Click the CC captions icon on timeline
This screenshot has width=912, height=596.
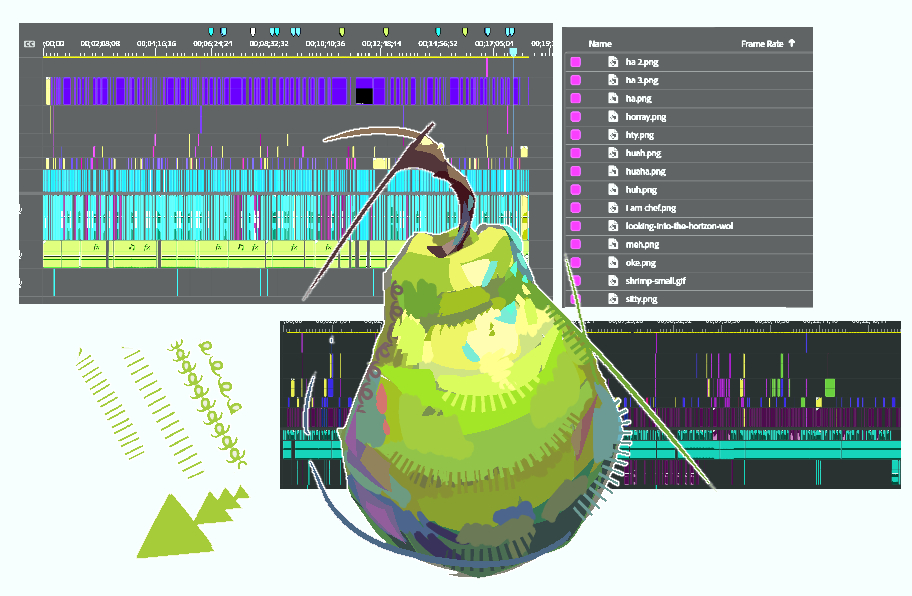tap(28, 44)
